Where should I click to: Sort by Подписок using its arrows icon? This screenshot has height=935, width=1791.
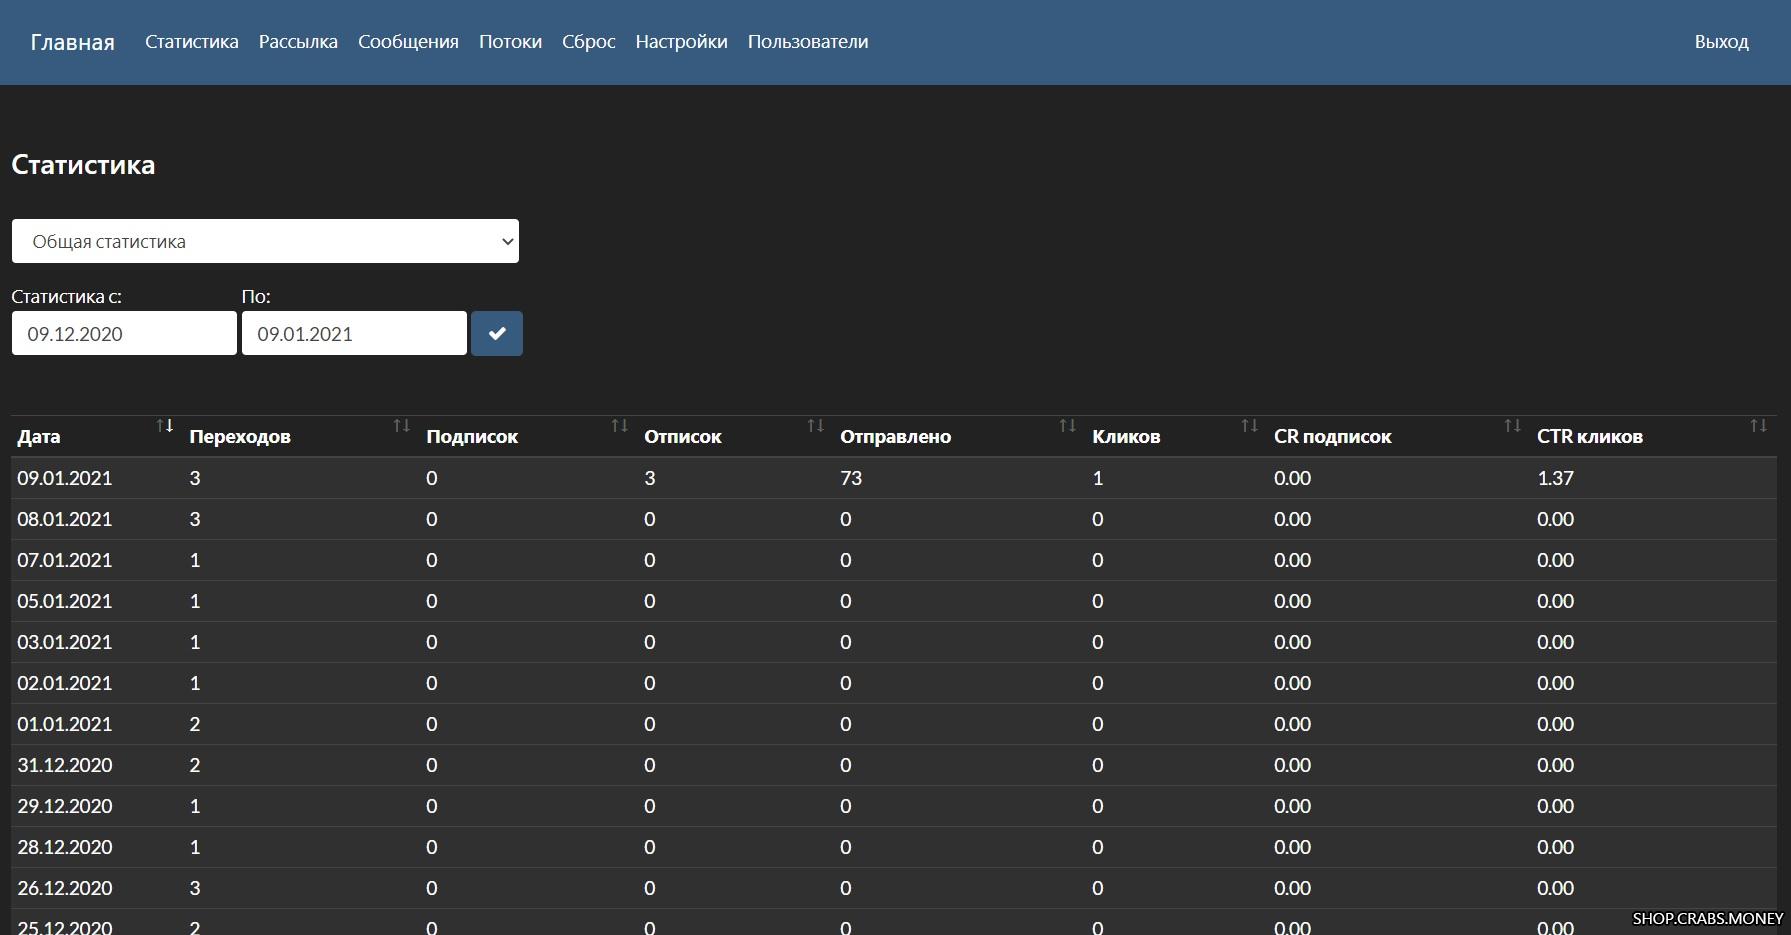[x=619, y=426]
